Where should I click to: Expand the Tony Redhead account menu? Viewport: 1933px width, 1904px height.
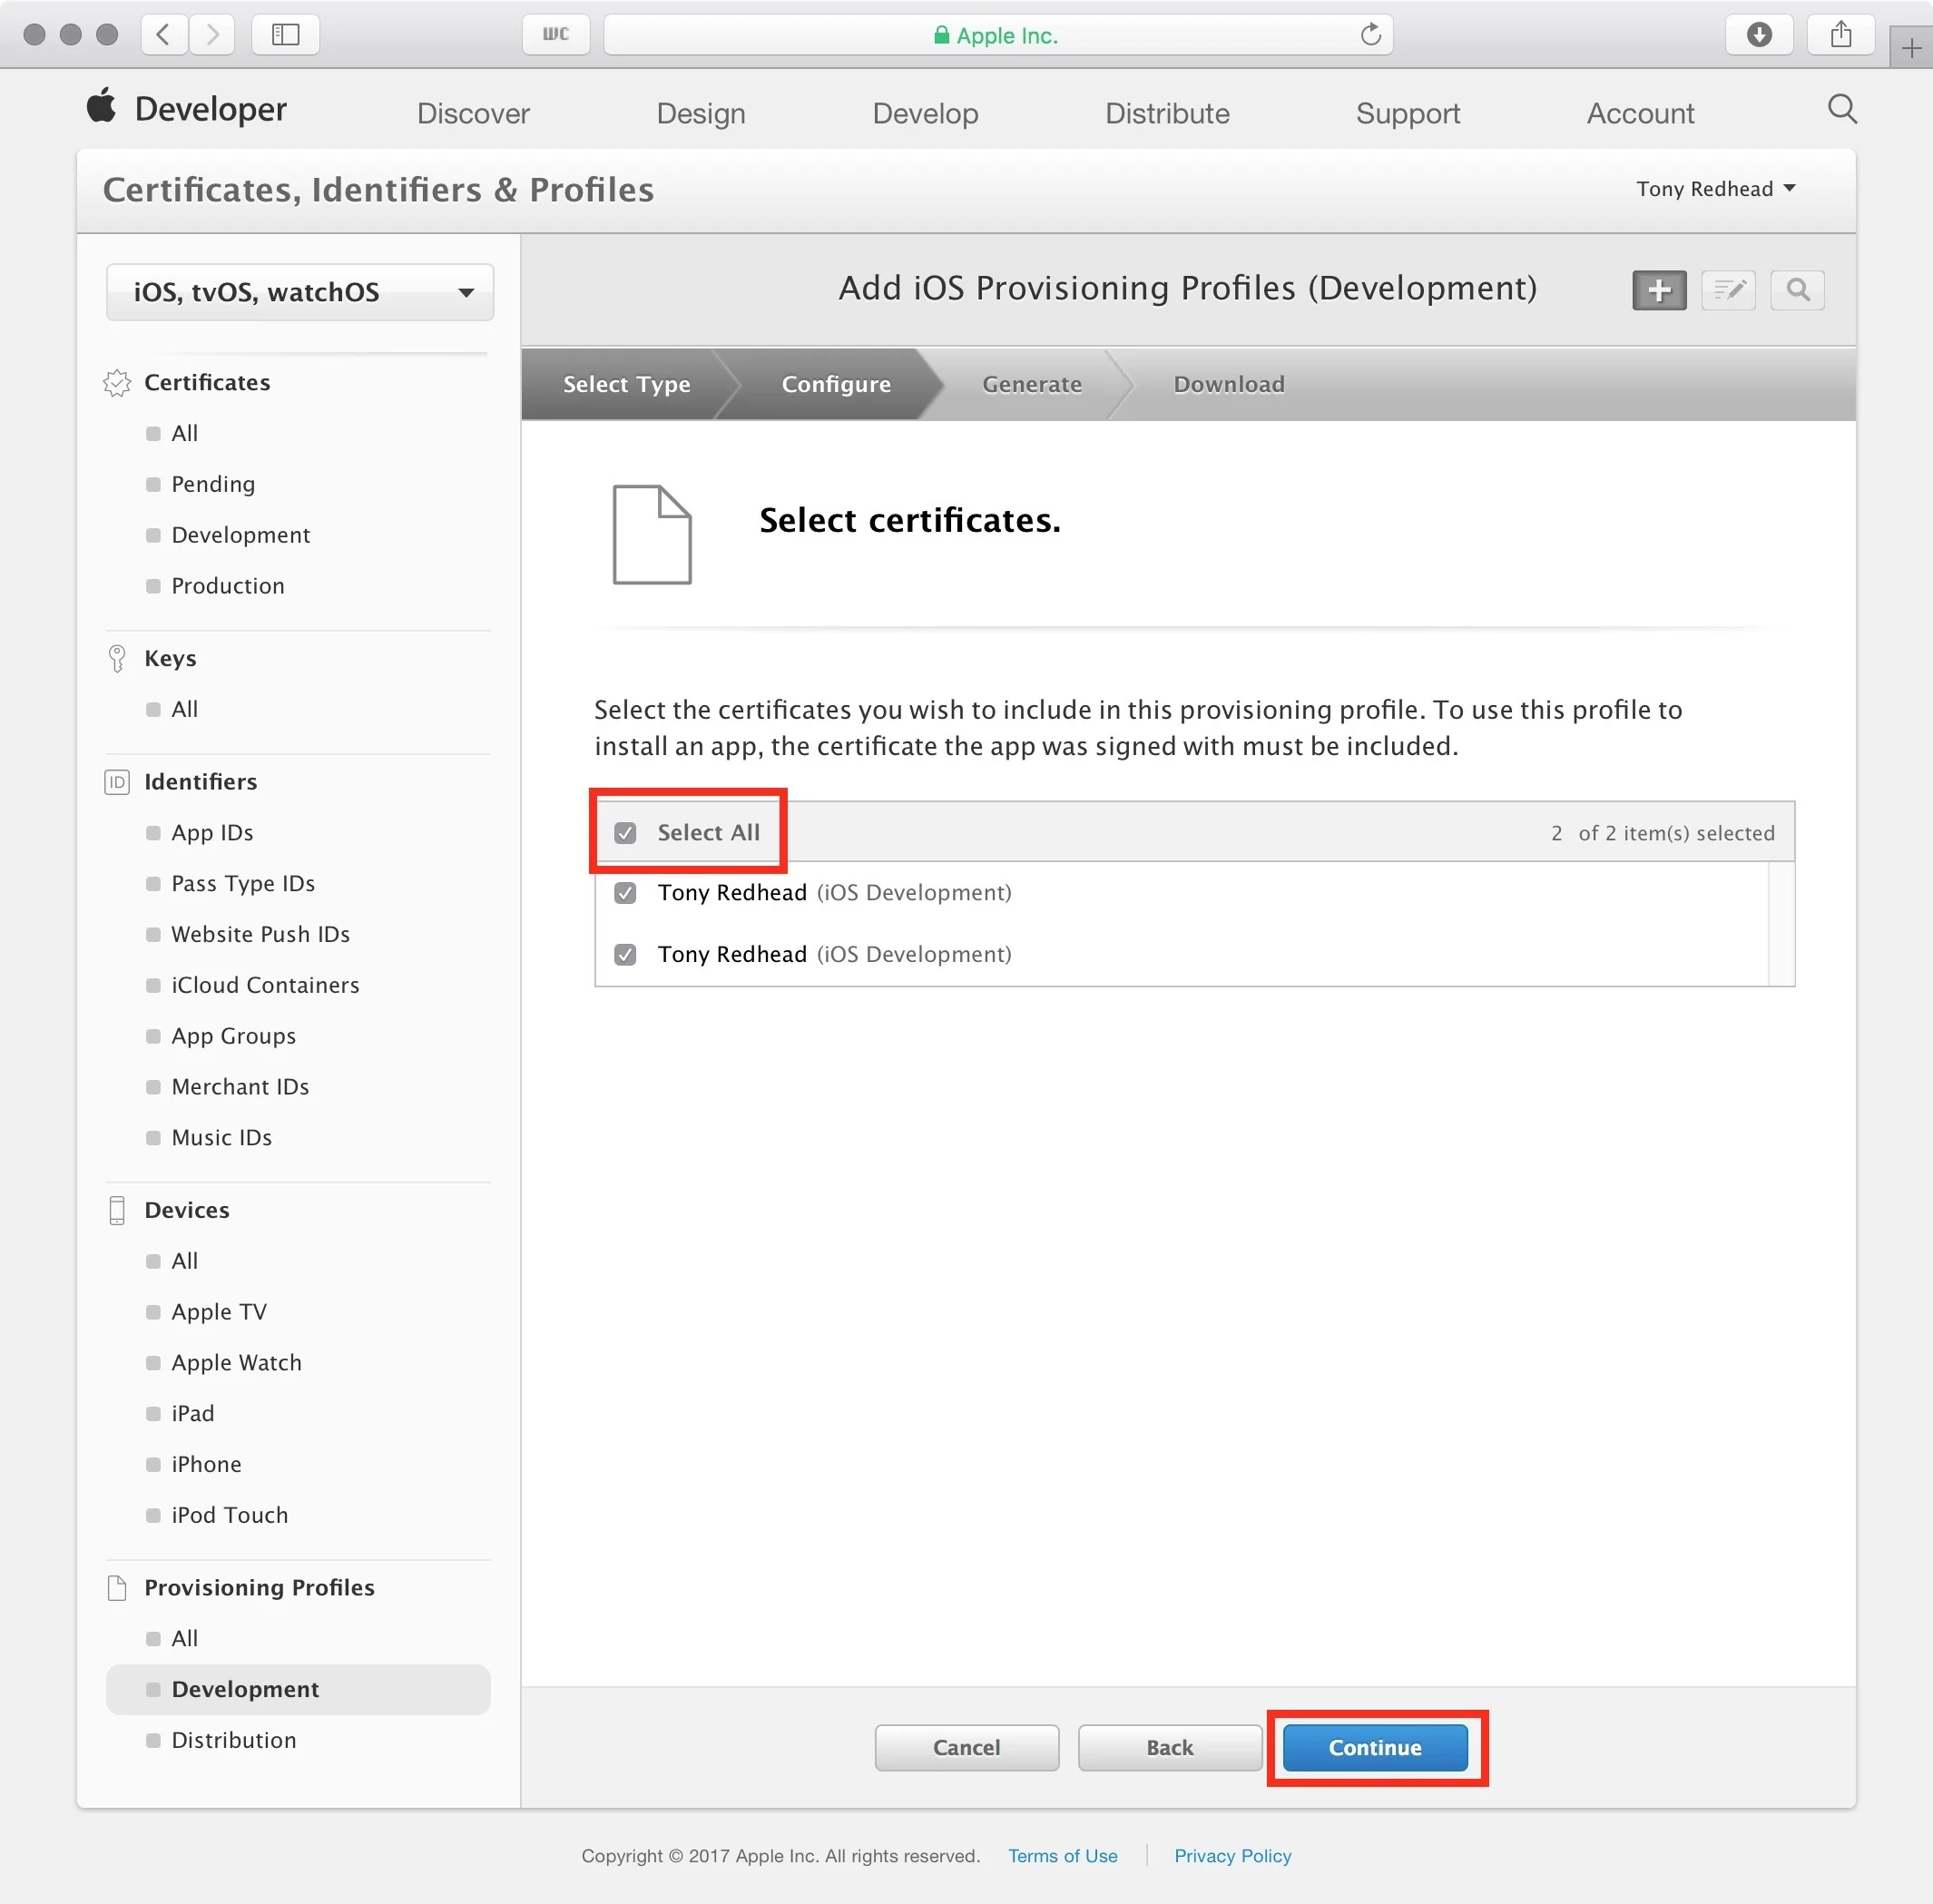pyautogui.click(x=1716, y=189)
